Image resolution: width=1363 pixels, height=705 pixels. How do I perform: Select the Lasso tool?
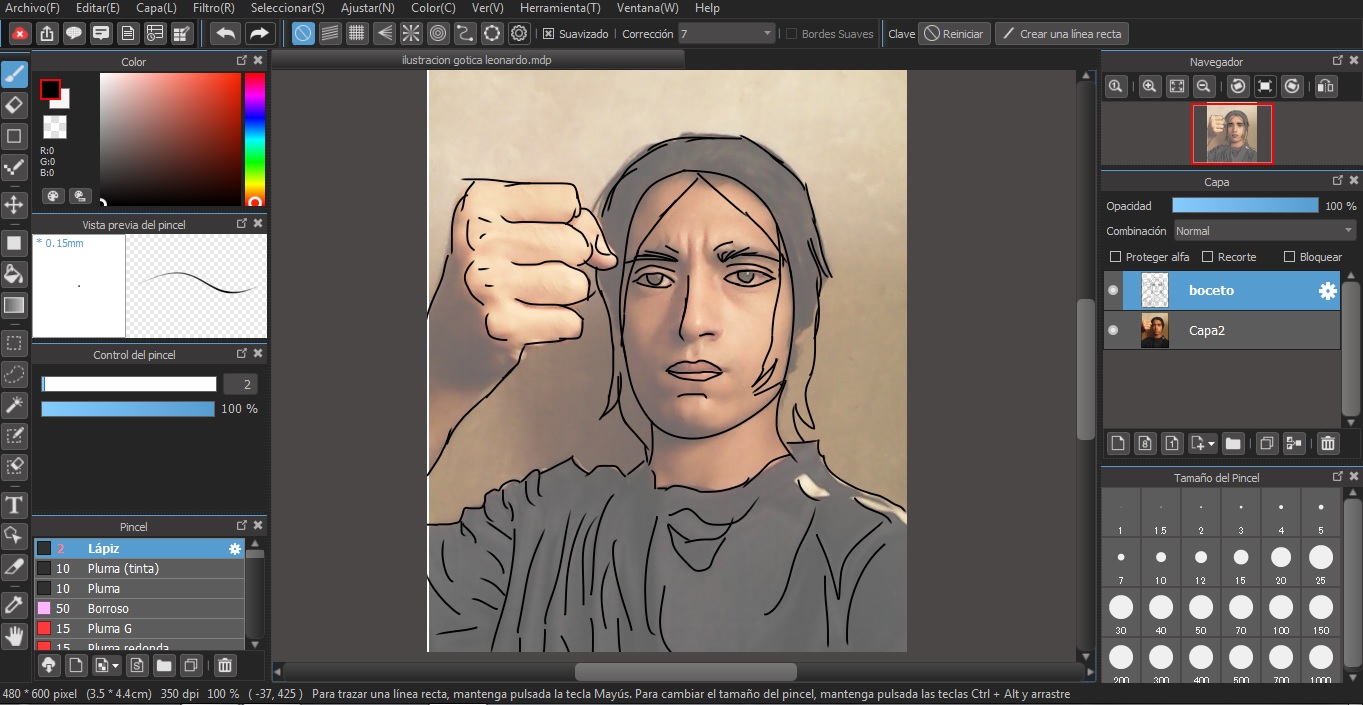[x=14, y=374]
